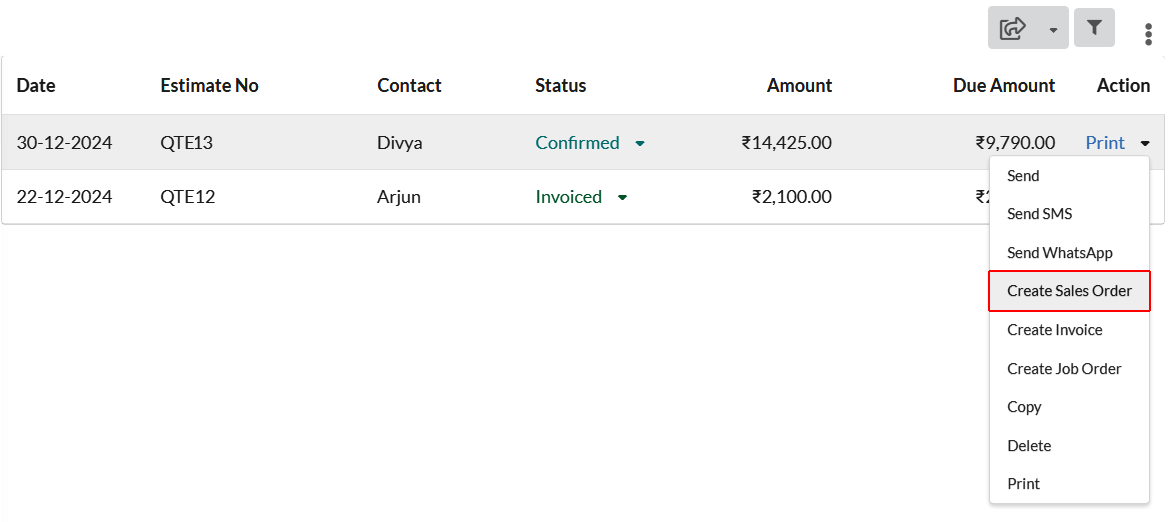Click the filter funnel icon

pos(1094,28)
